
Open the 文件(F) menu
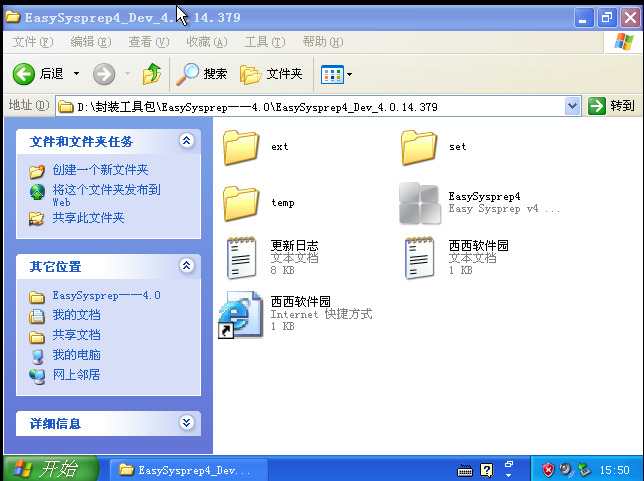(33, 42)
